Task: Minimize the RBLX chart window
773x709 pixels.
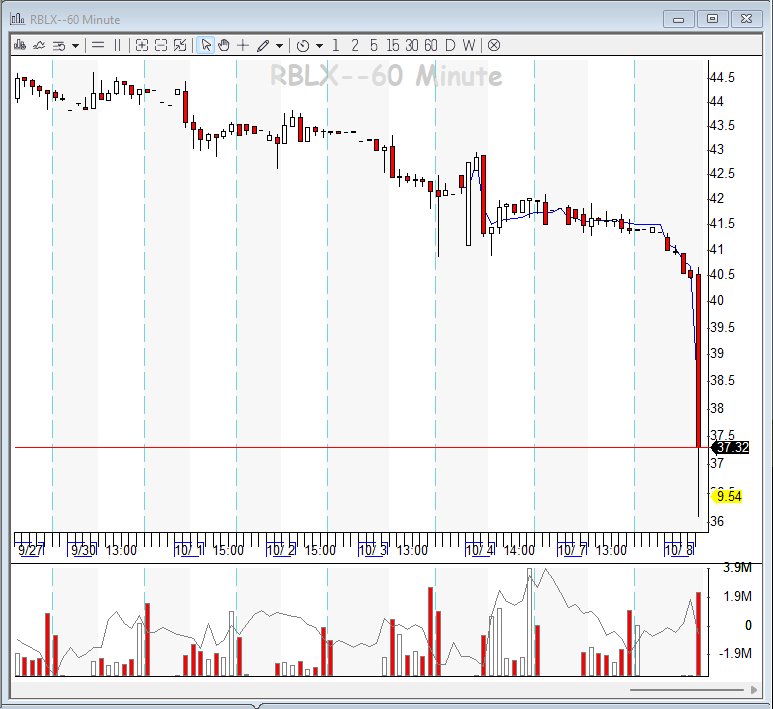Action: tap(679, 19)
